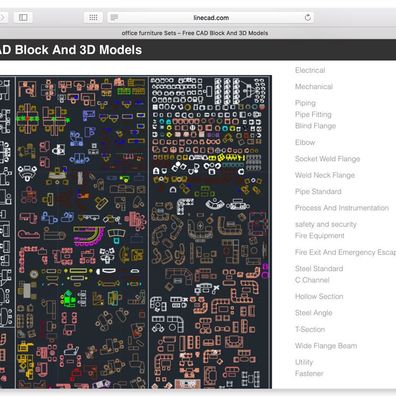396x396 pixels.
Task: Visit the Elbow category
Action: (305, 142)
